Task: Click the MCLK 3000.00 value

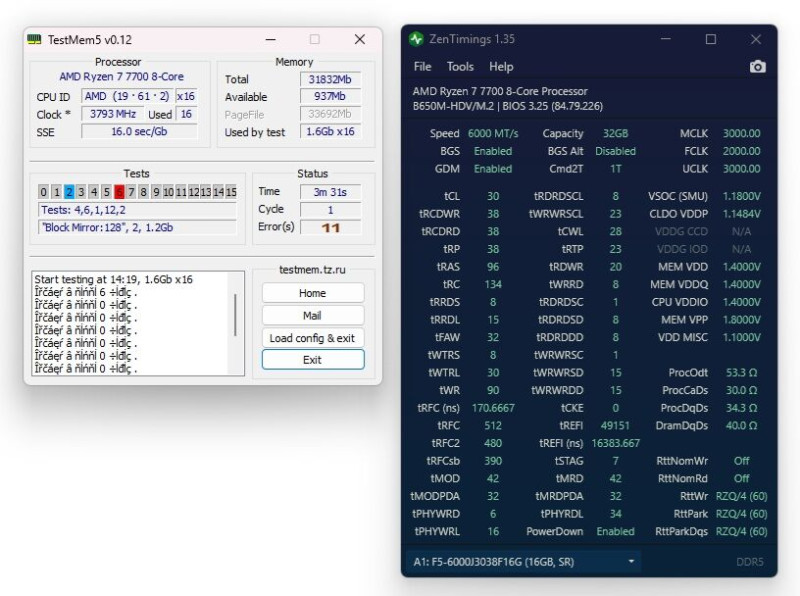Action: click(741, 133)
